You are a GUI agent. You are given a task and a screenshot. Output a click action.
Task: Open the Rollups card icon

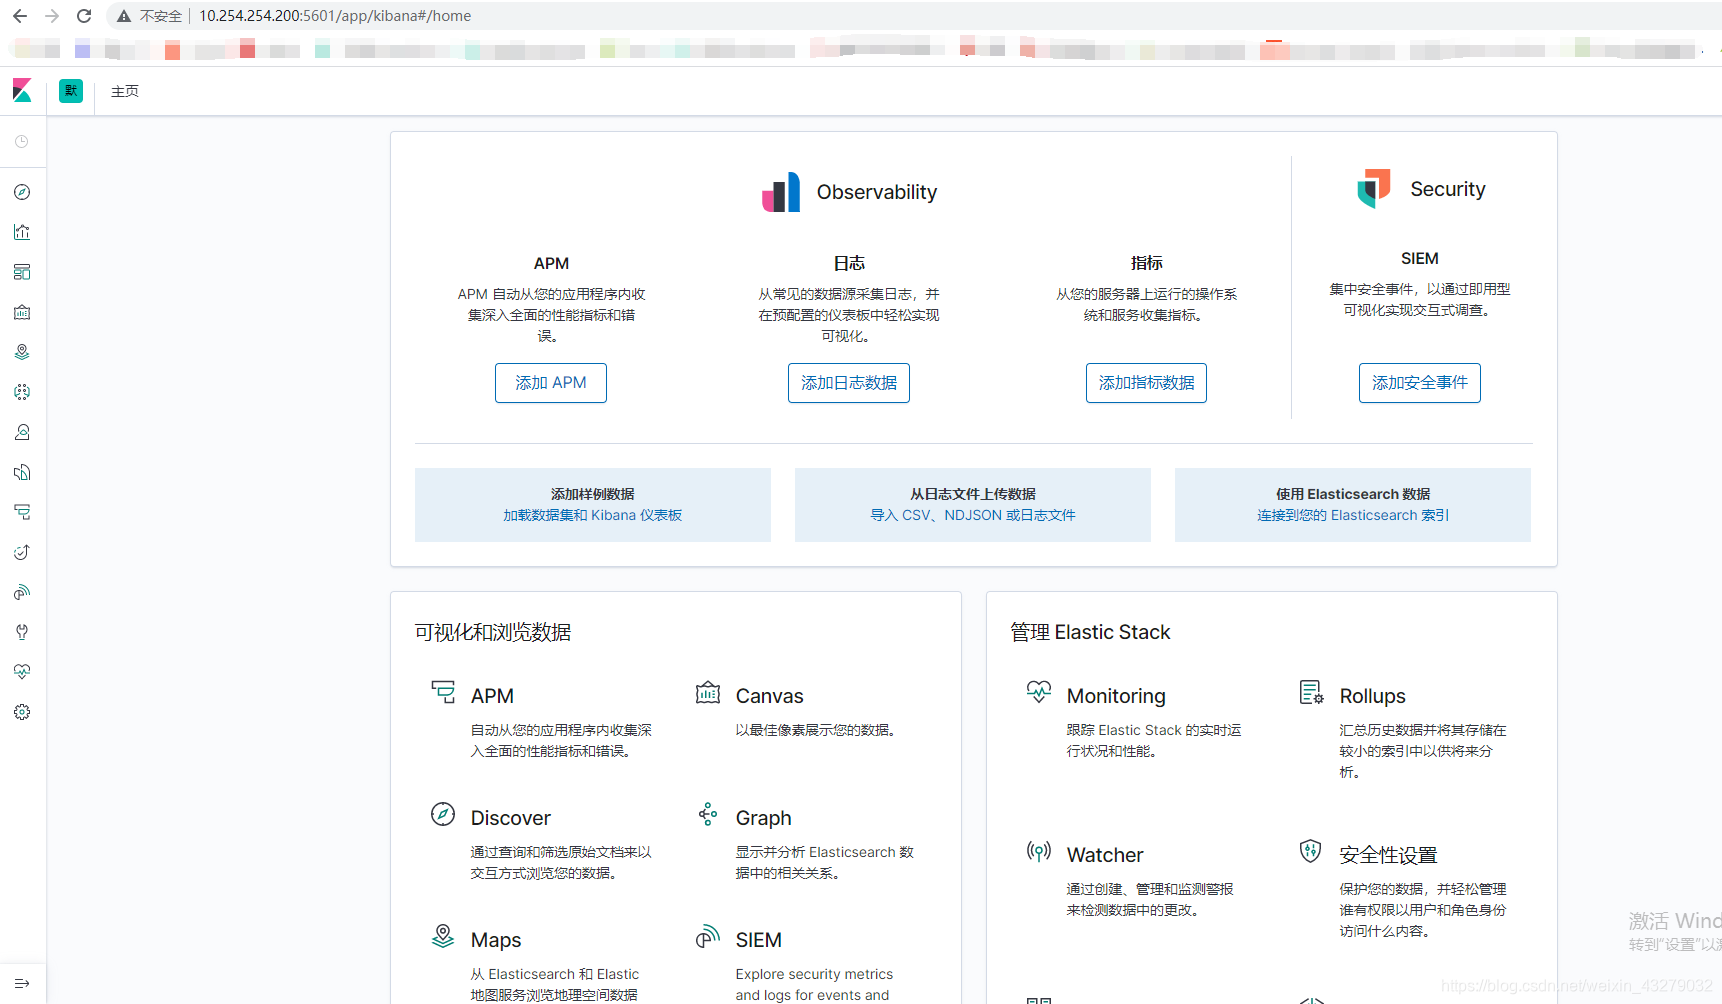click(1311, 691)
